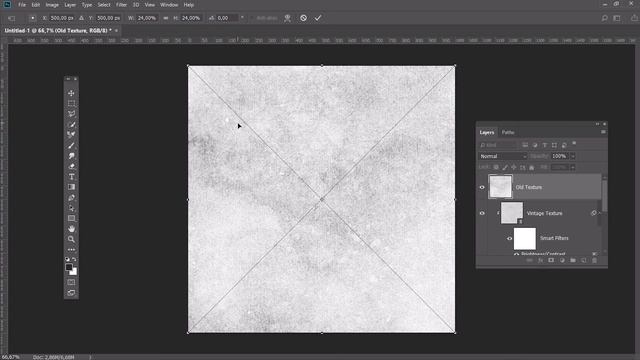640x360 pixels.
Task: Select the Old Texture layer thumbnail
Action: click(500, 187)
